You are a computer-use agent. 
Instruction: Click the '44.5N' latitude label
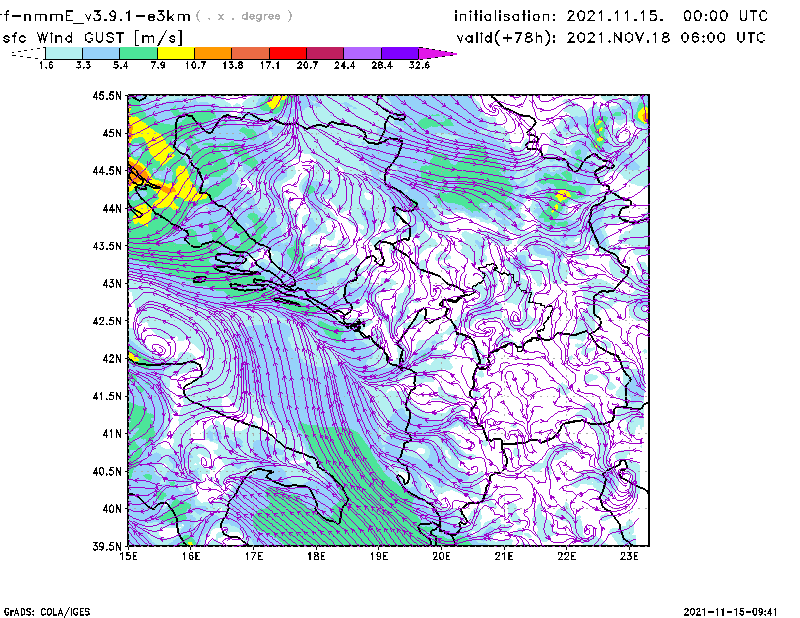point(107,170)
